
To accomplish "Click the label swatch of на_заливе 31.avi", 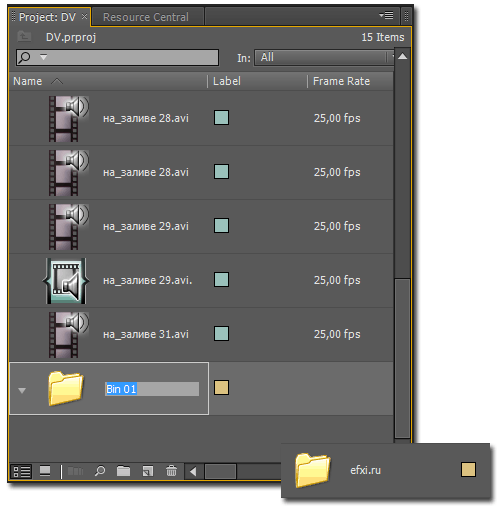I will pyautogui.click(x=221, y=334).
